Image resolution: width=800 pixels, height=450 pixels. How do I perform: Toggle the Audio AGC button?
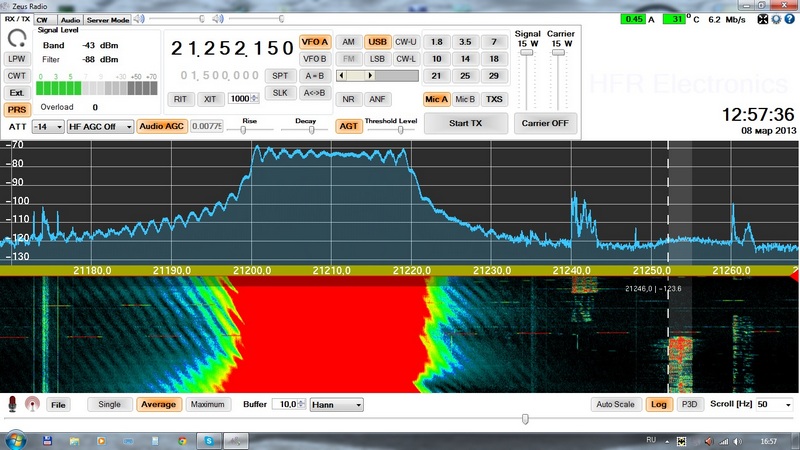click(x=161, y=127)
